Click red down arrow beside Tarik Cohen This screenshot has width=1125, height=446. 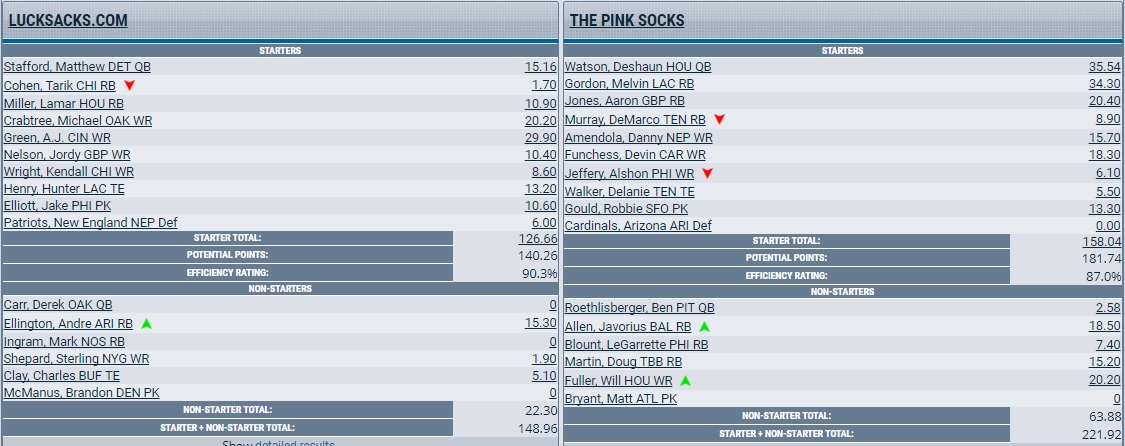(x=129, y=86)
